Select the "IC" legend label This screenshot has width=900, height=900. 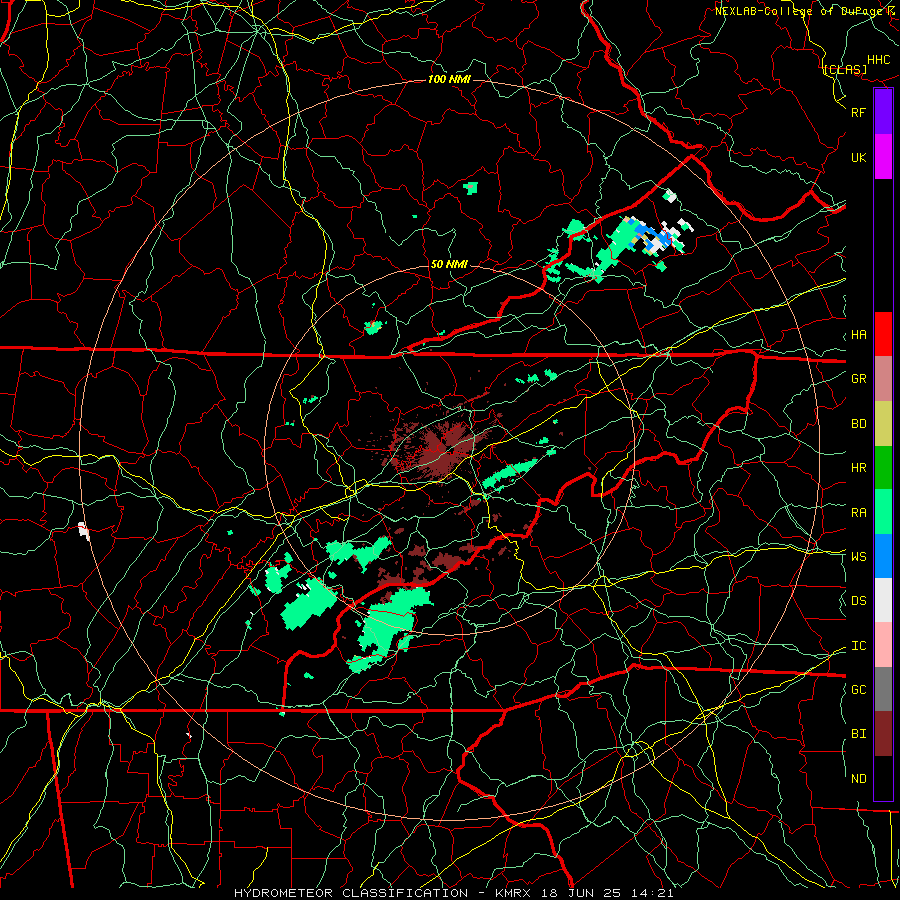point(859,646)
